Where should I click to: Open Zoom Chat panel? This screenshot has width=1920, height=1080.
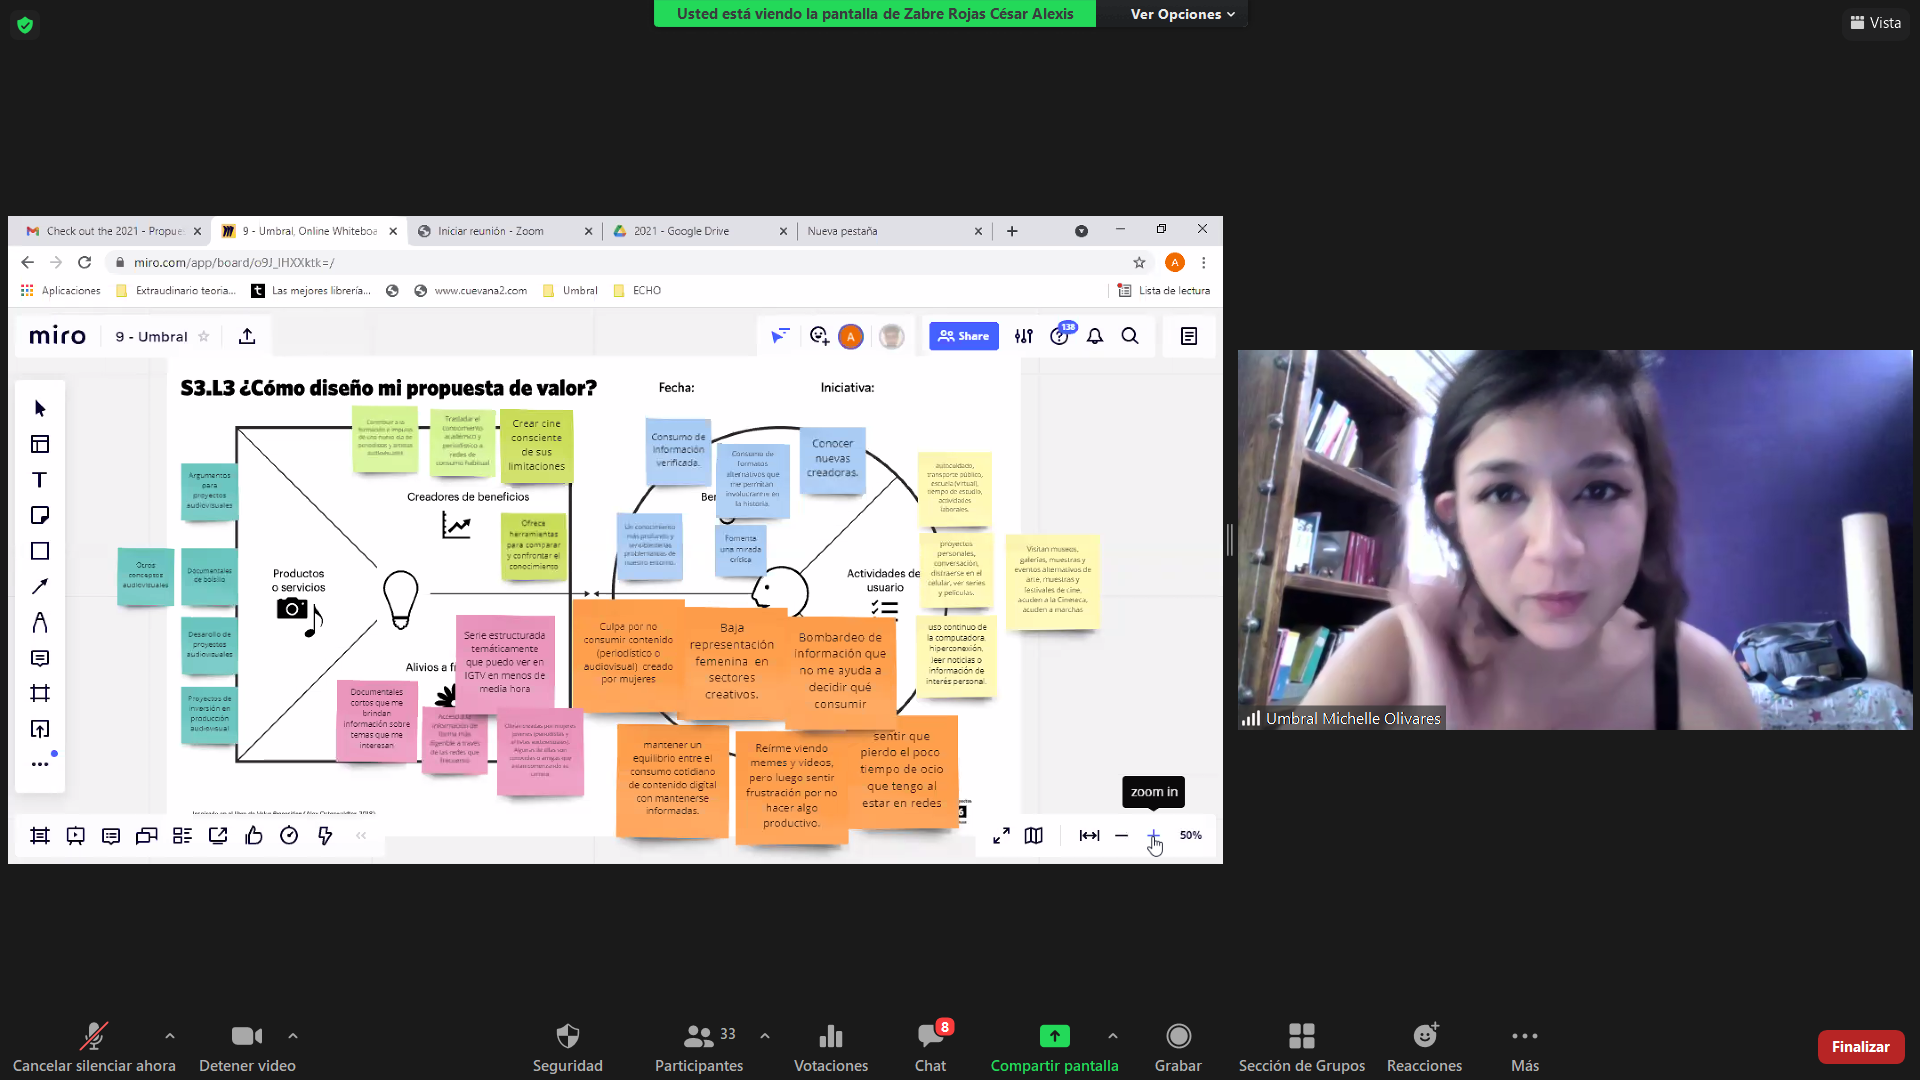(930, 1046)
